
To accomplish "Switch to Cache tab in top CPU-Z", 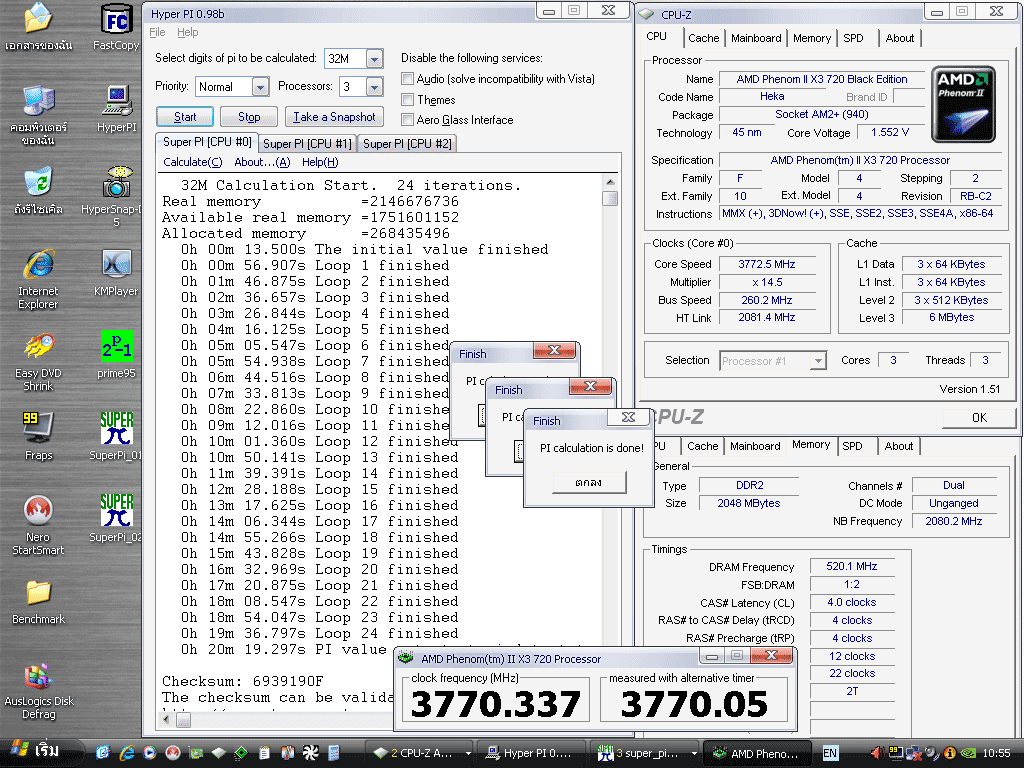I will click(x=703, y=38).
